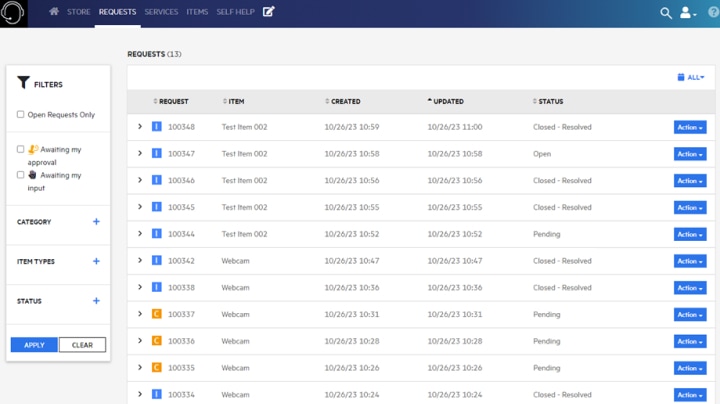
Task: Expand the ITEM TYPES filter section
Action: (x=96, y=261)
